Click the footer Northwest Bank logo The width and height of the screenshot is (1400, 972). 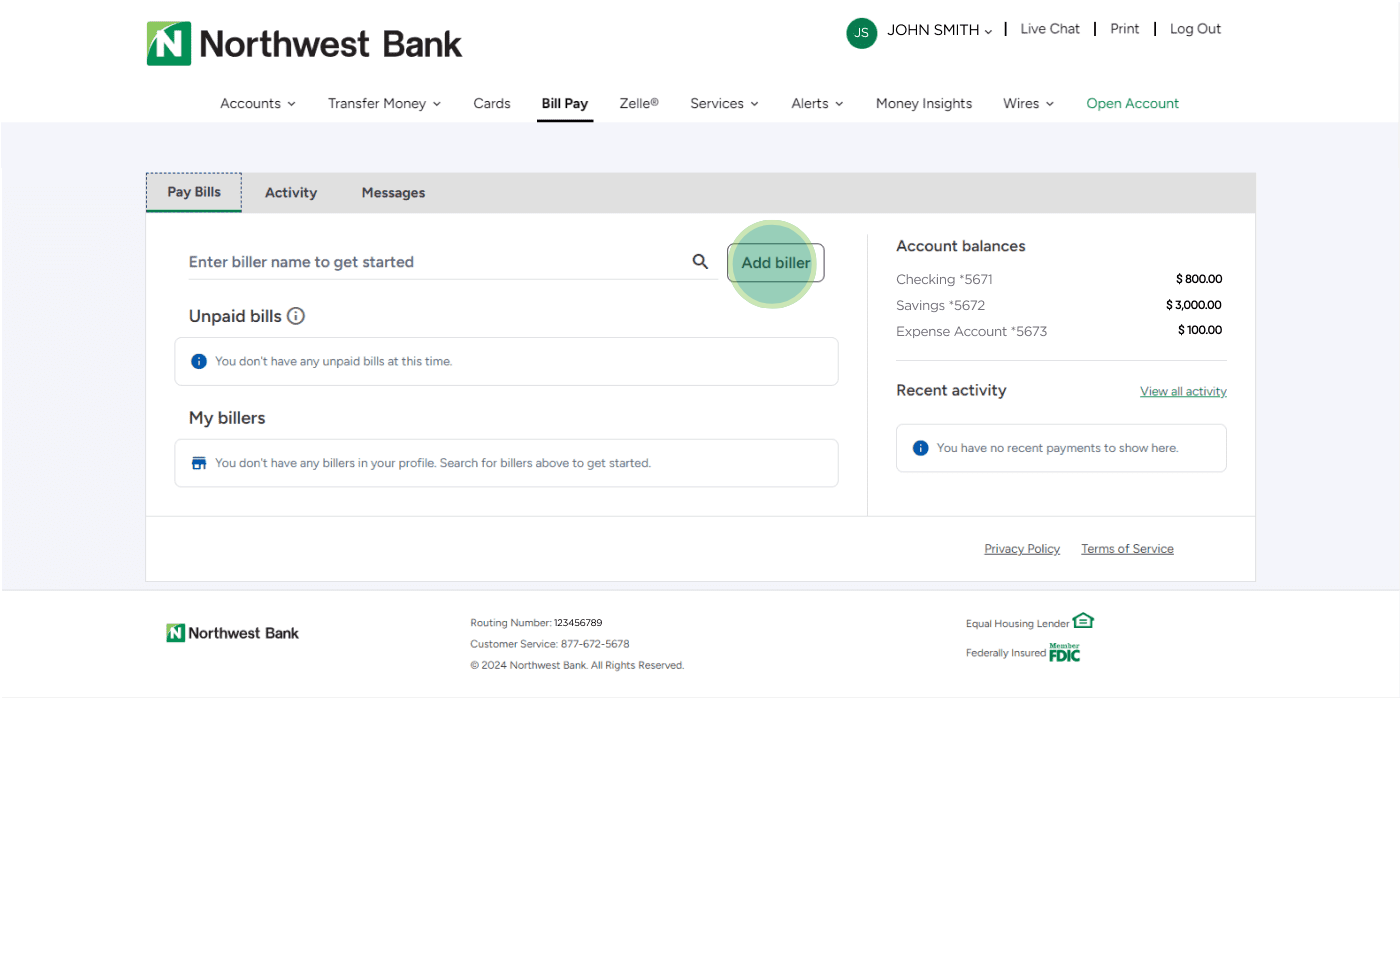(232, 633)
